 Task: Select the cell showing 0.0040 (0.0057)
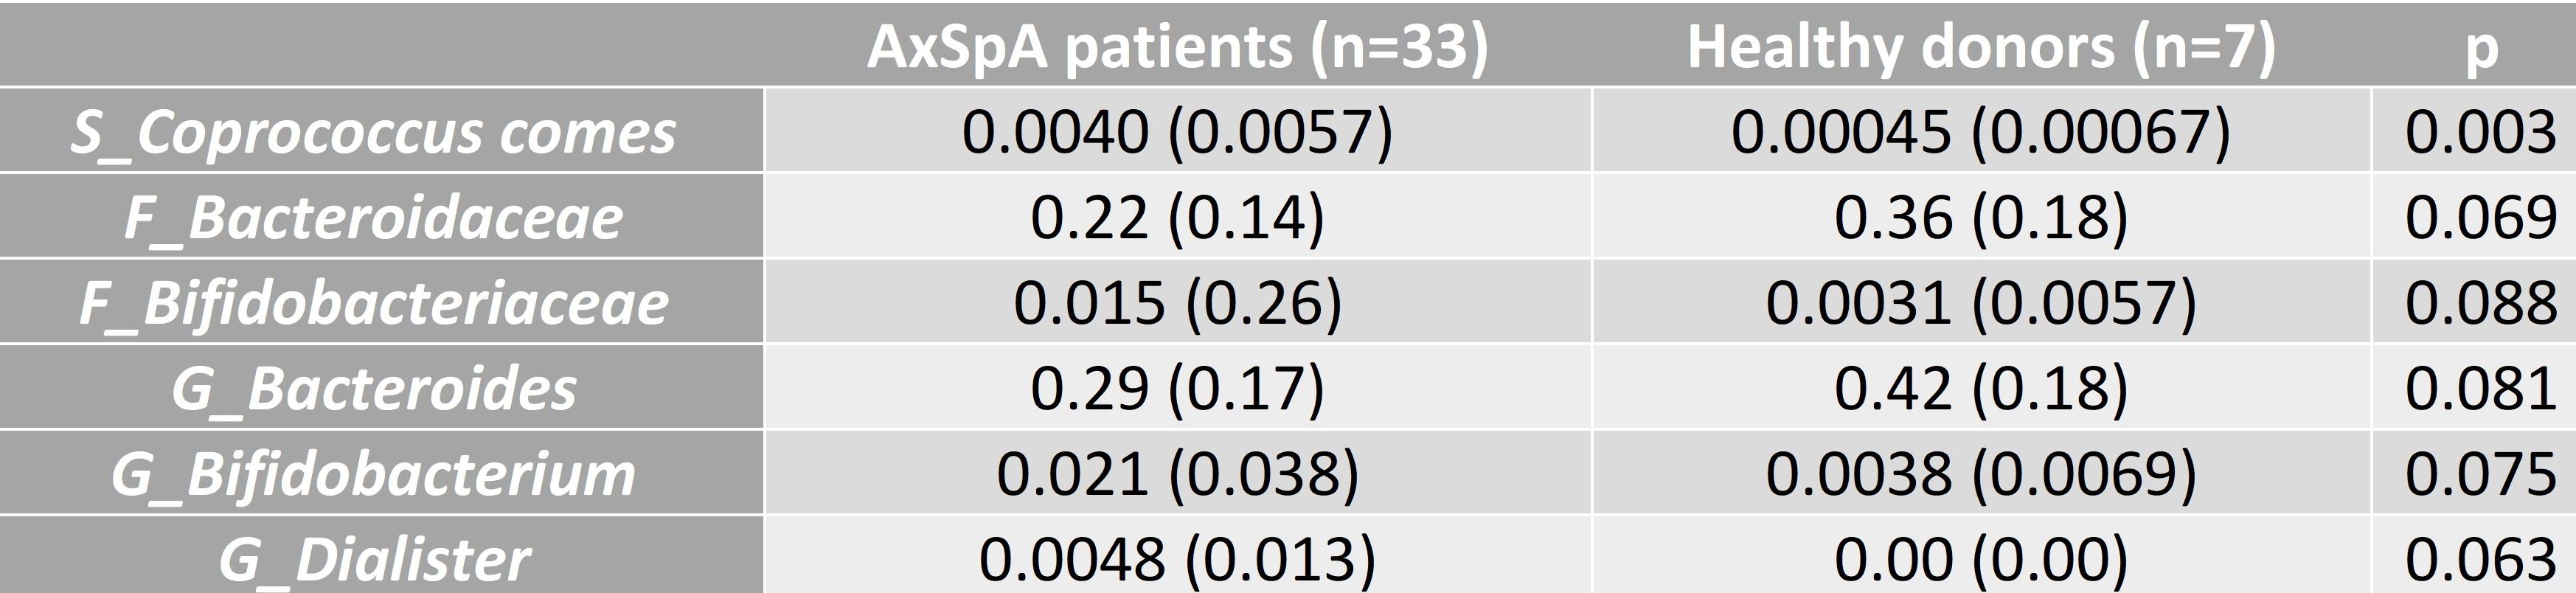[x=1177, y=132]
